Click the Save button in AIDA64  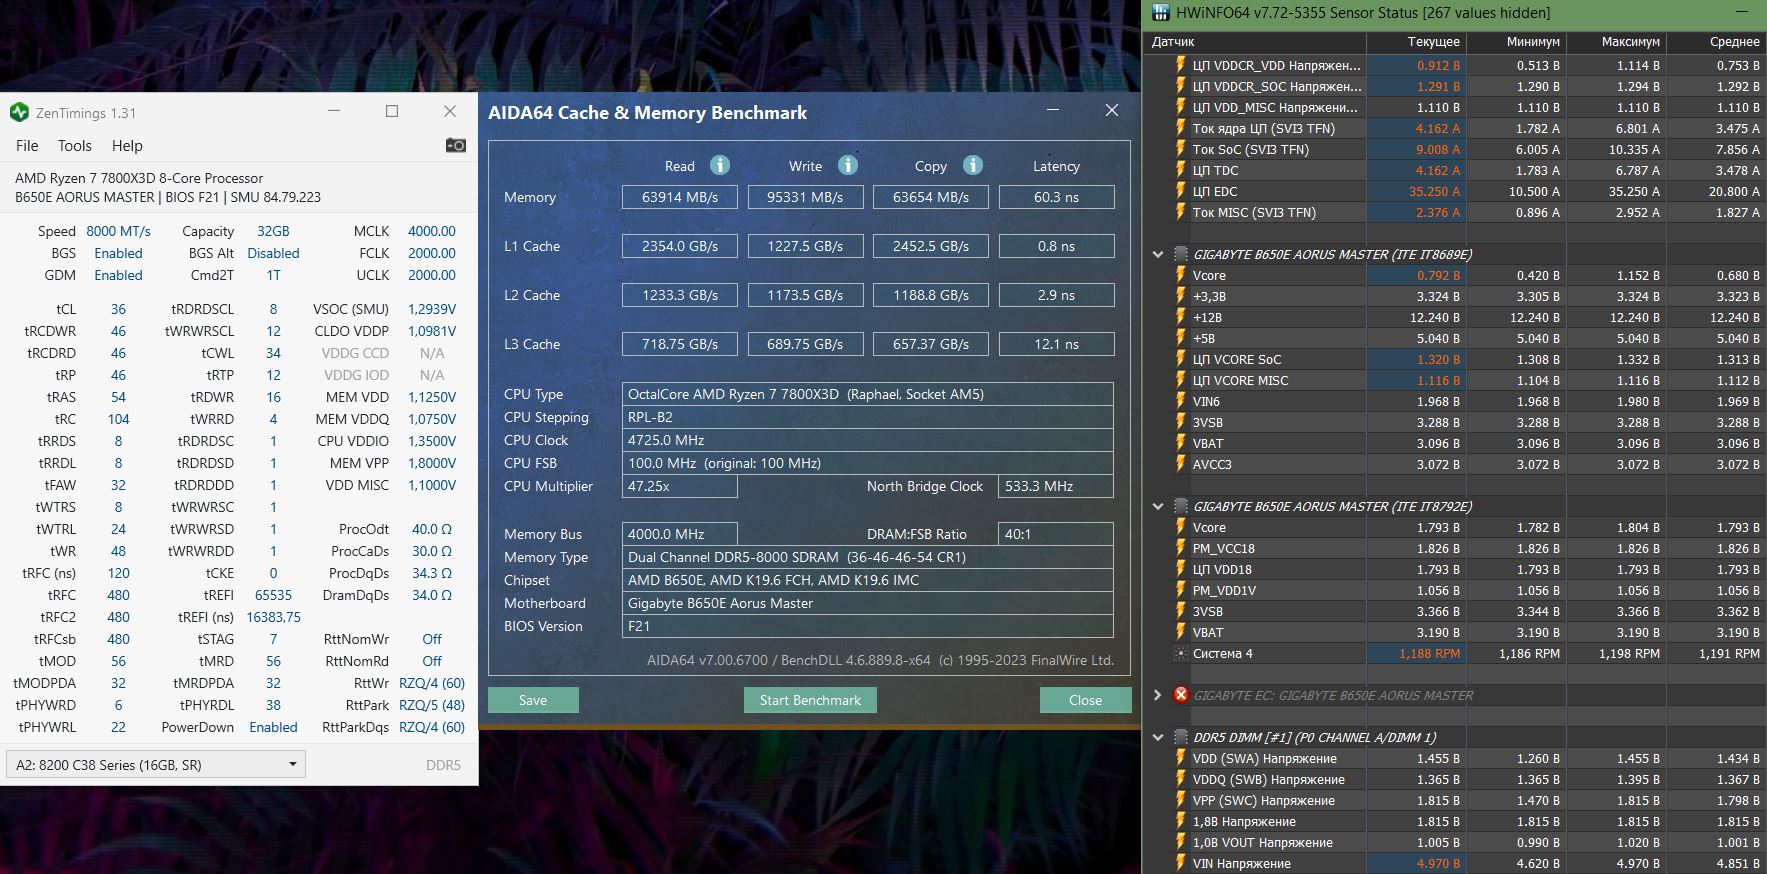coord(533,700)
